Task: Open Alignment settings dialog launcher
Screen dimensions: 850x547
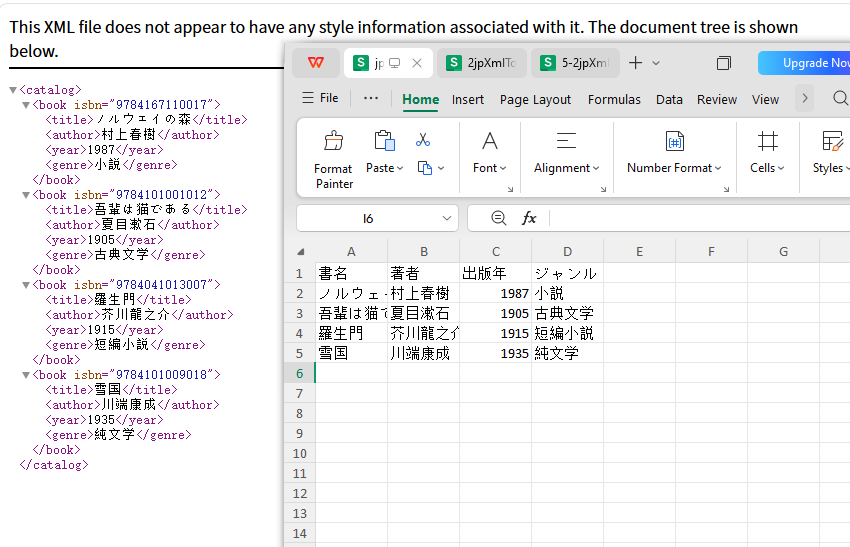Action: (x=603, y=189)
